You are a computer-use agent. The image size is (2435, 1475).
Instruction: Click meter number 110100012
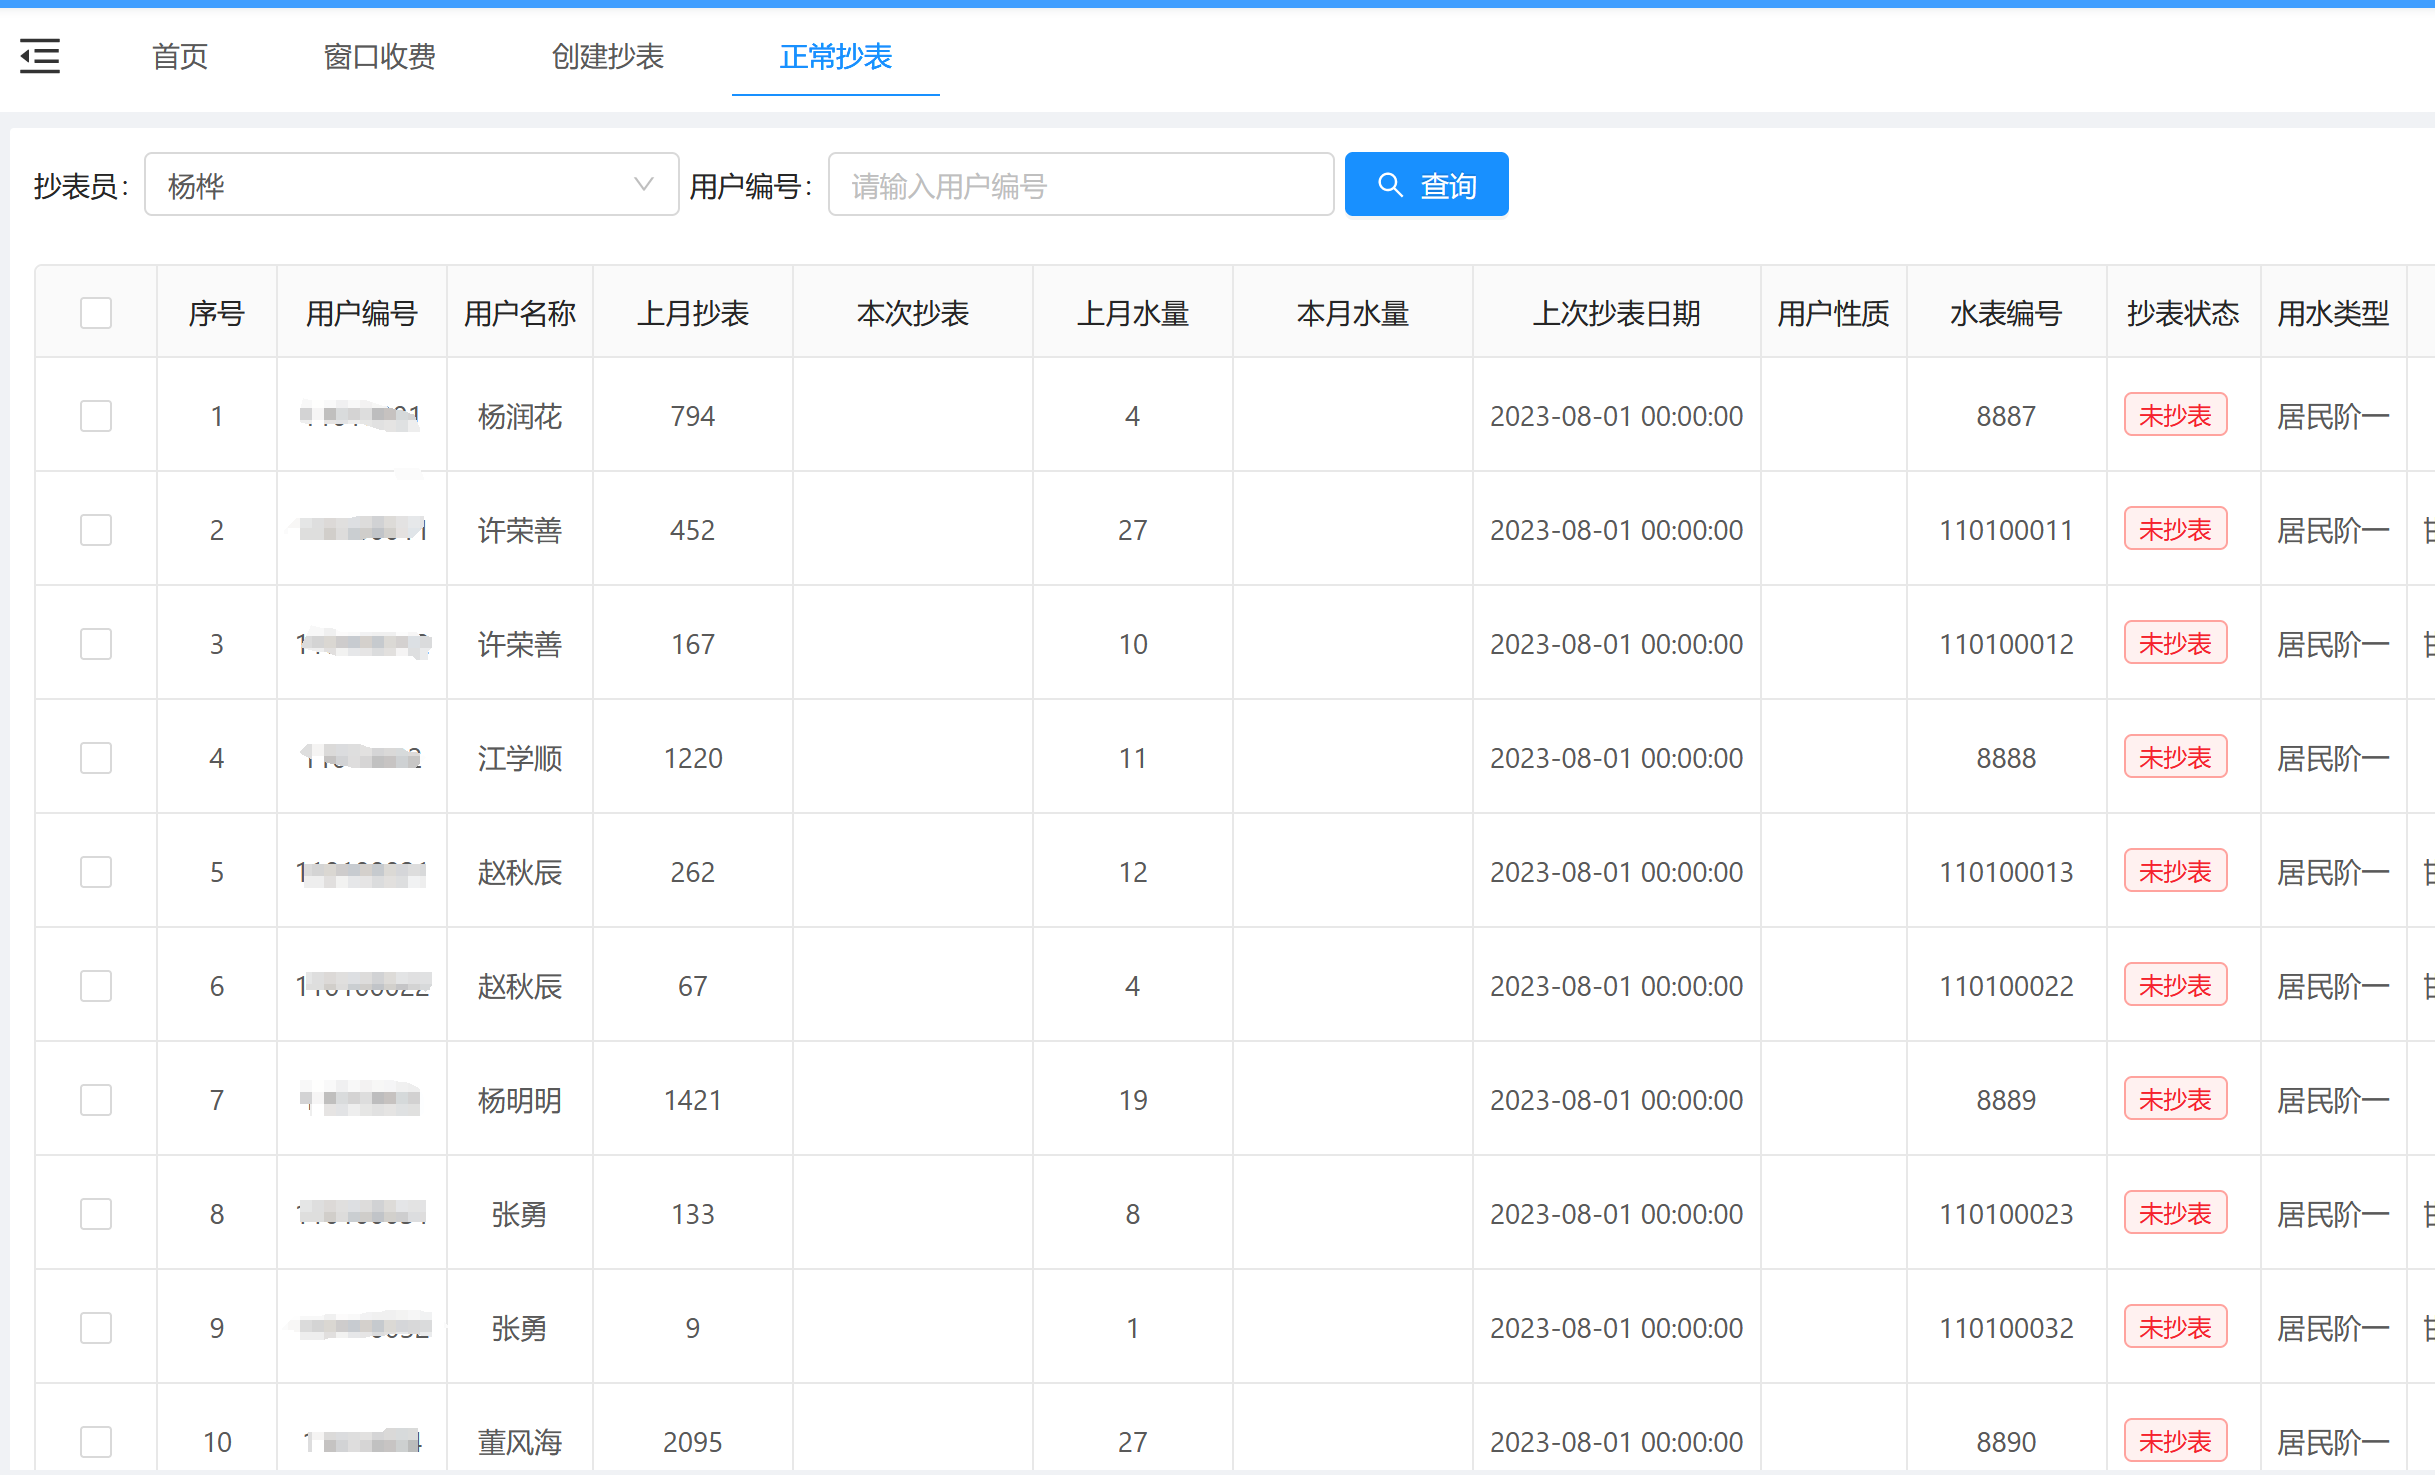click(x=2007, y=644)
